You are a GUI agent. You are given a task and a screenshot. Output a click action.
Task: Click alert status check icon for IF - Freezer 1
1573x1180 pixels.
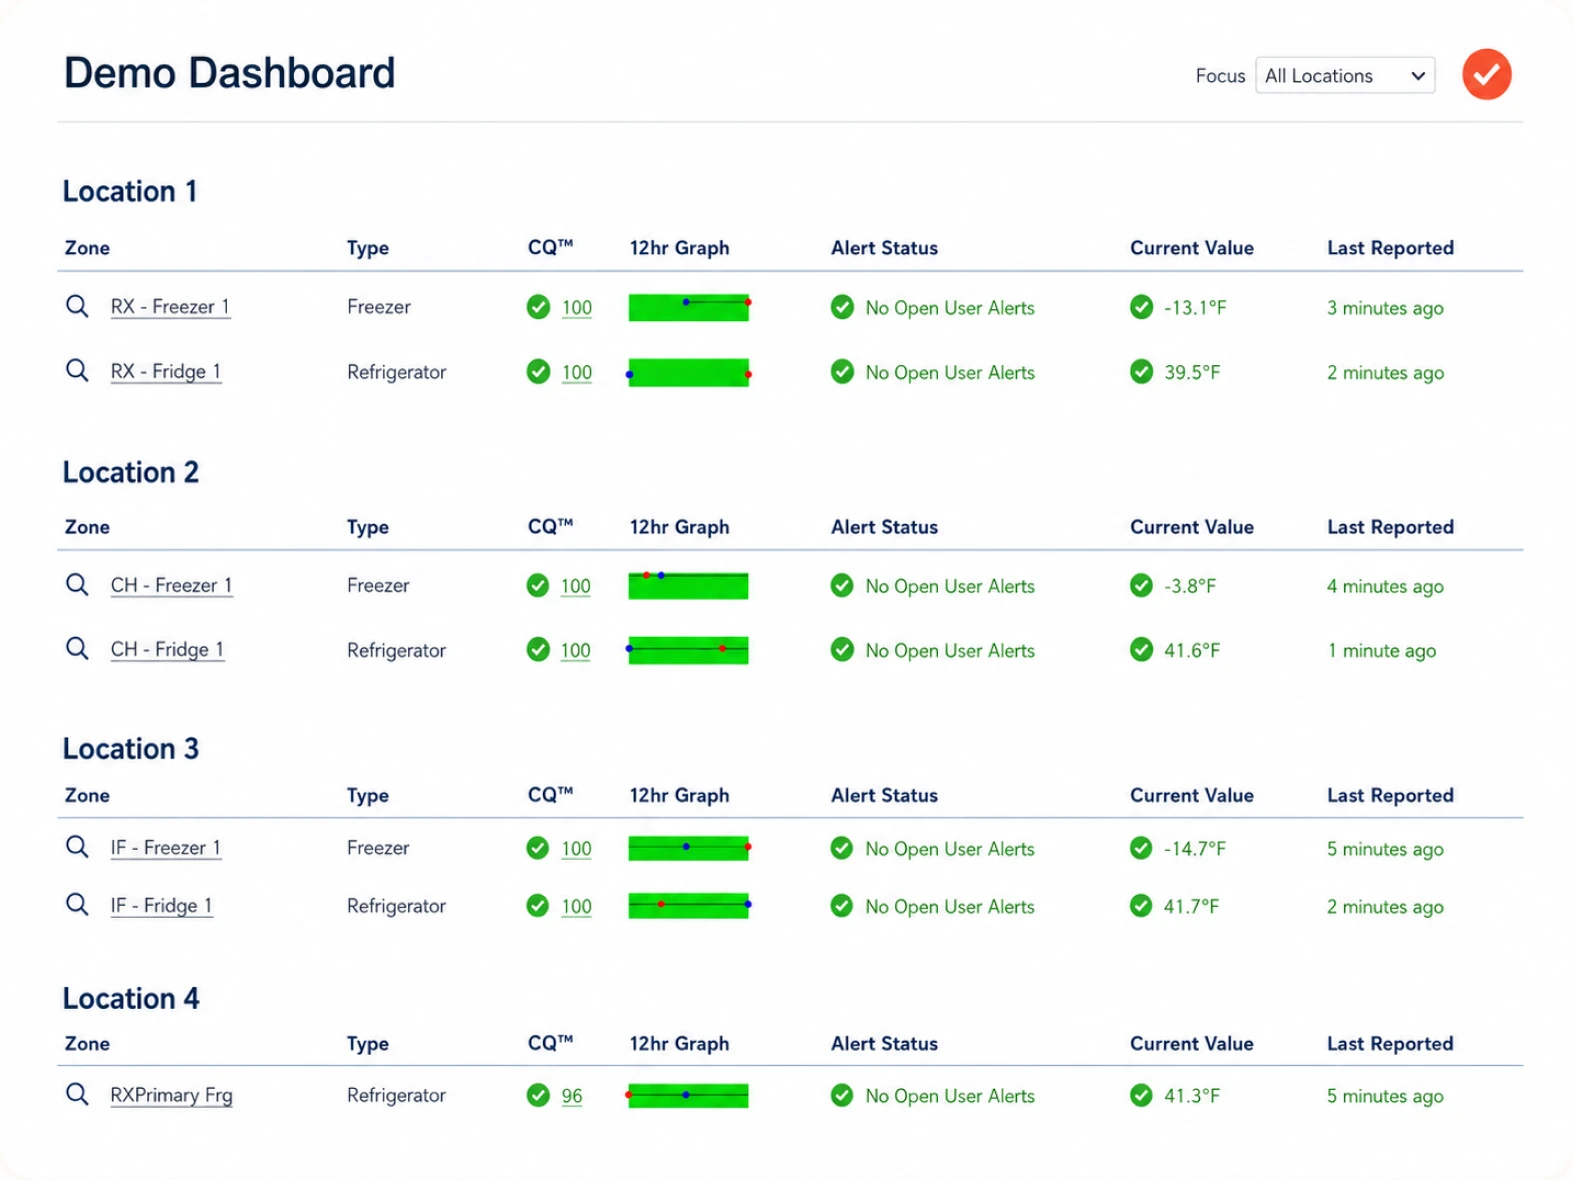842,848
